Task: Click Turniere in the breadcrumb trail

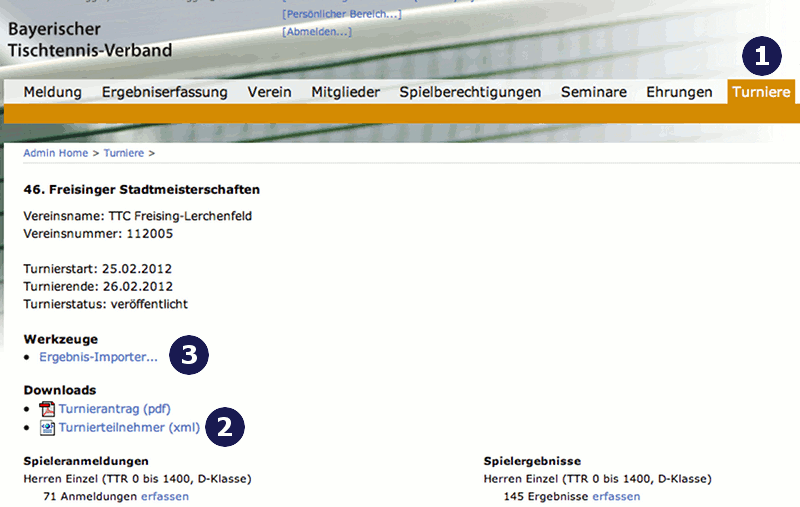Action: (x=123, y=153)
